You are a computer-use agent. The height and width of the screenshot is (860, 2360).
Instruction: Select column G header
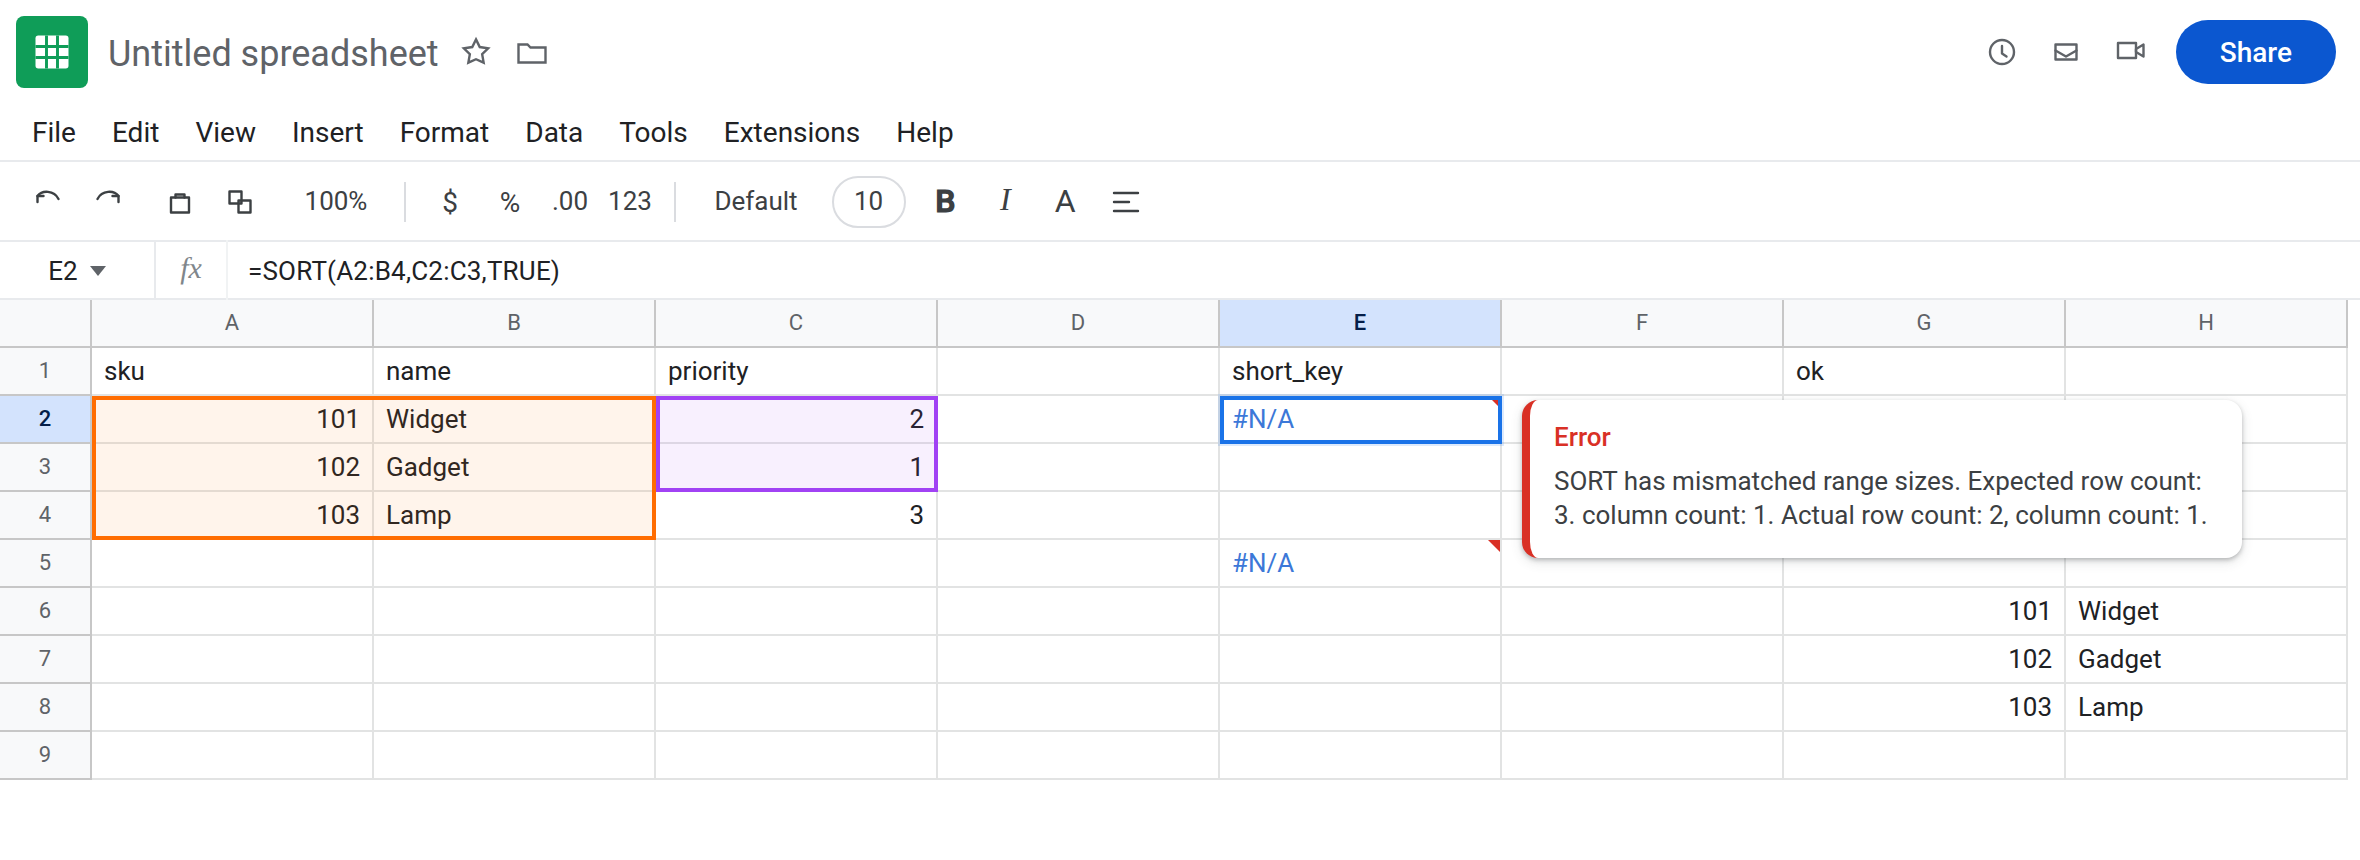click(1924, 322)
